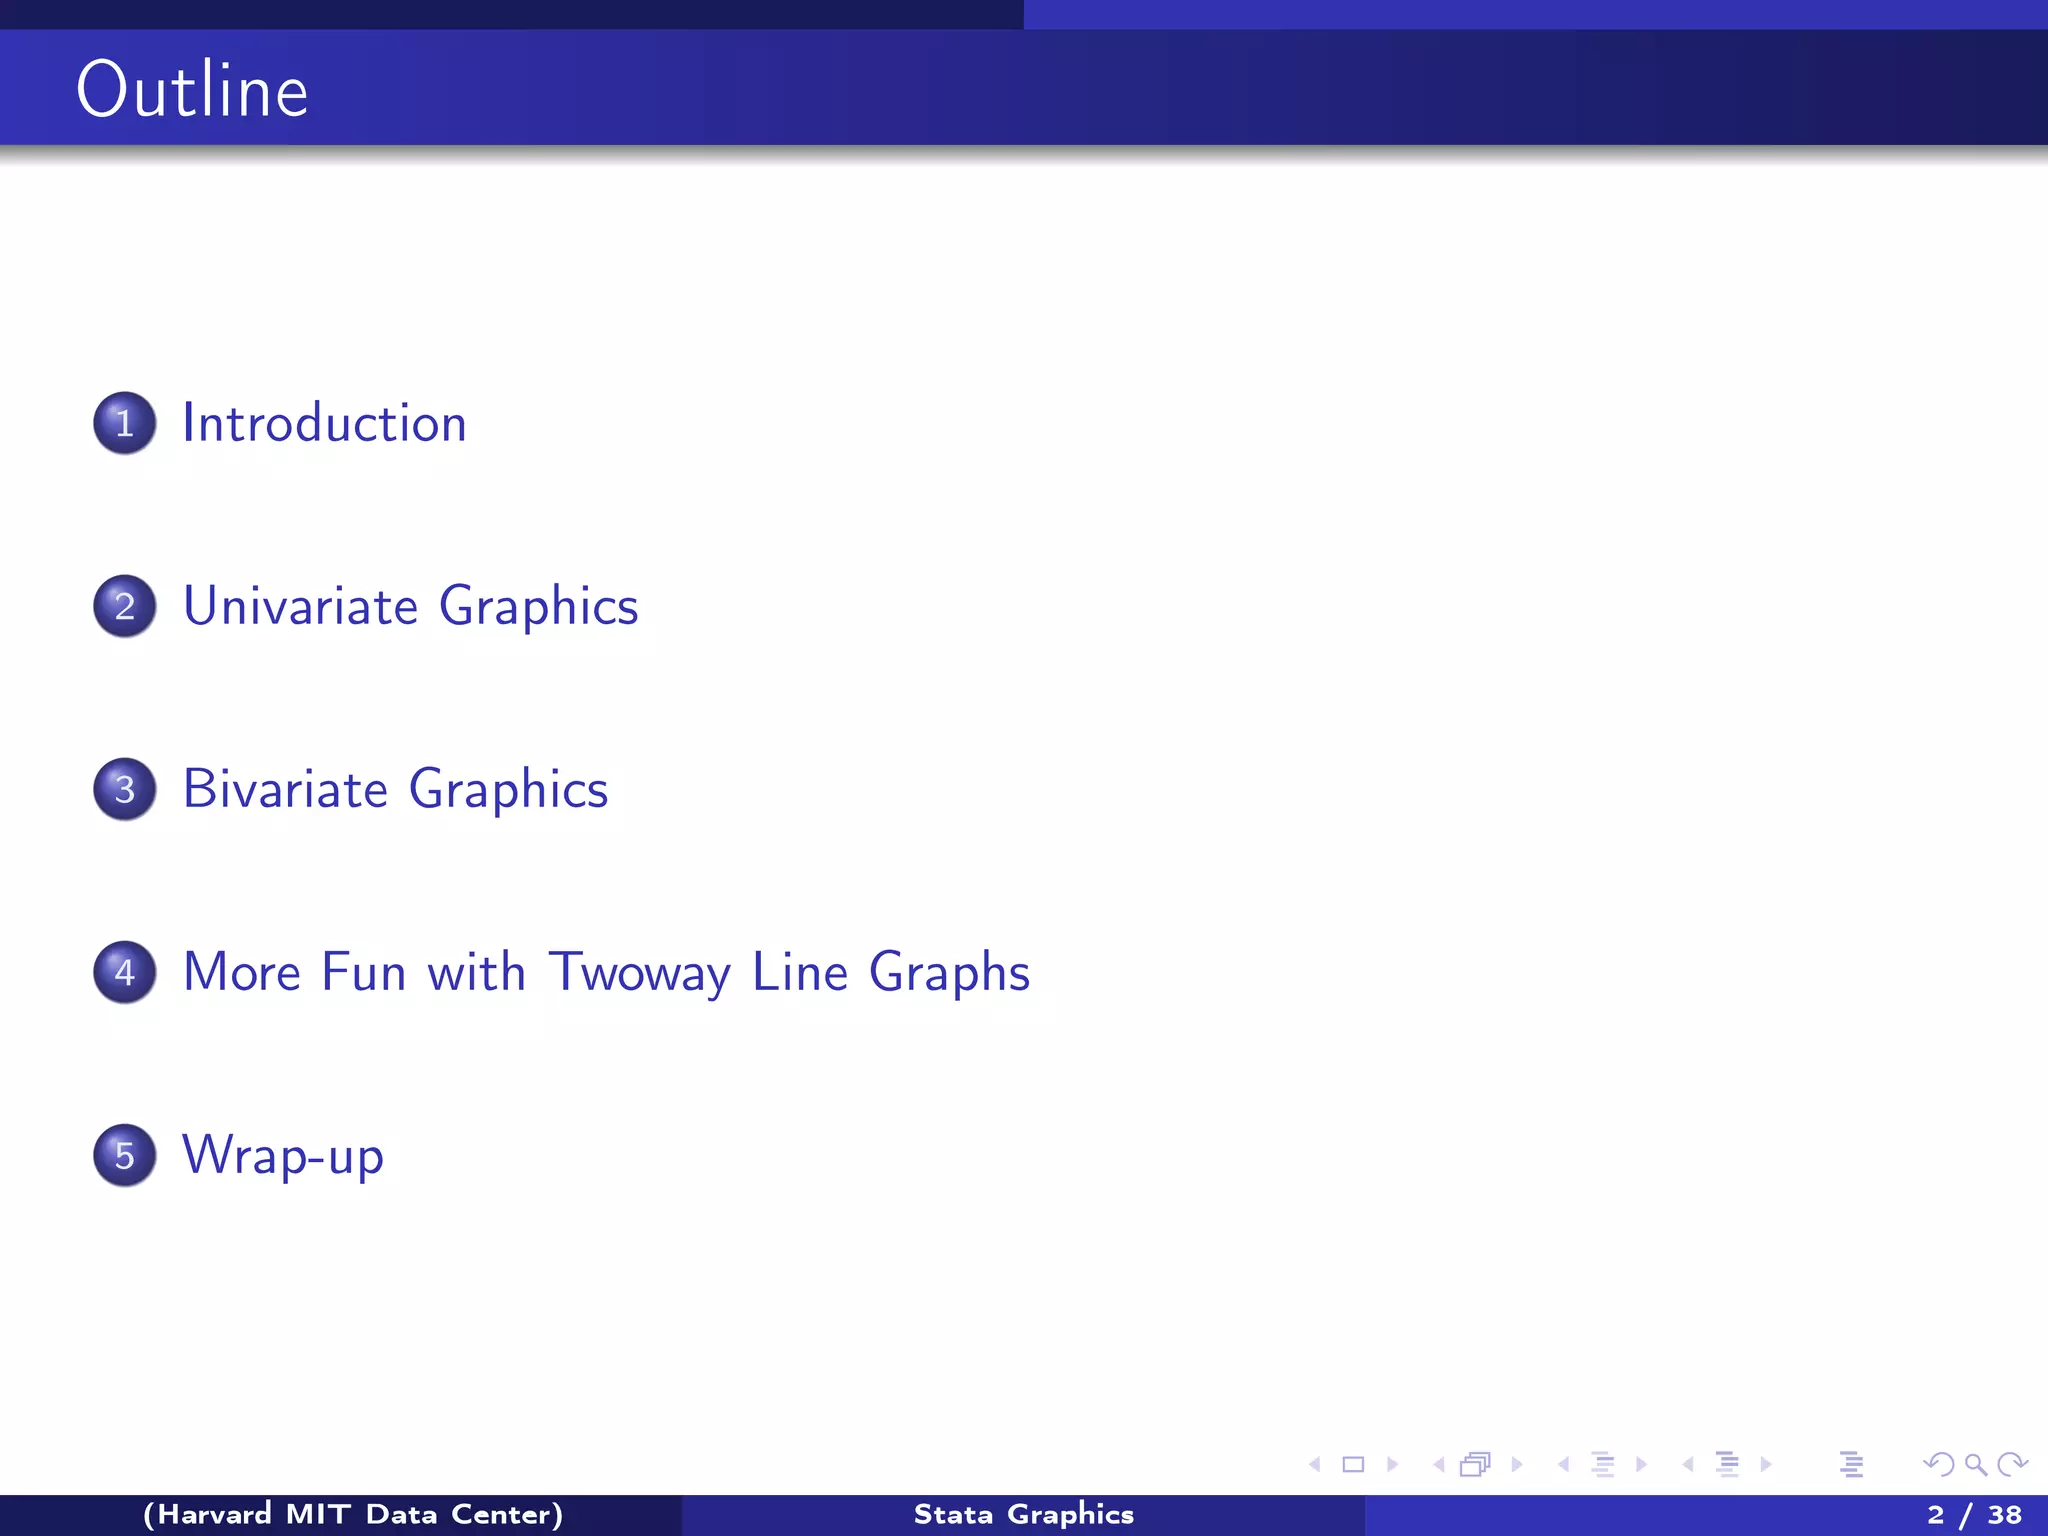The height and width of the screenshot is (1536, 2048).
Task: Go to next section arrow
Action: tap(1766, 1464)
